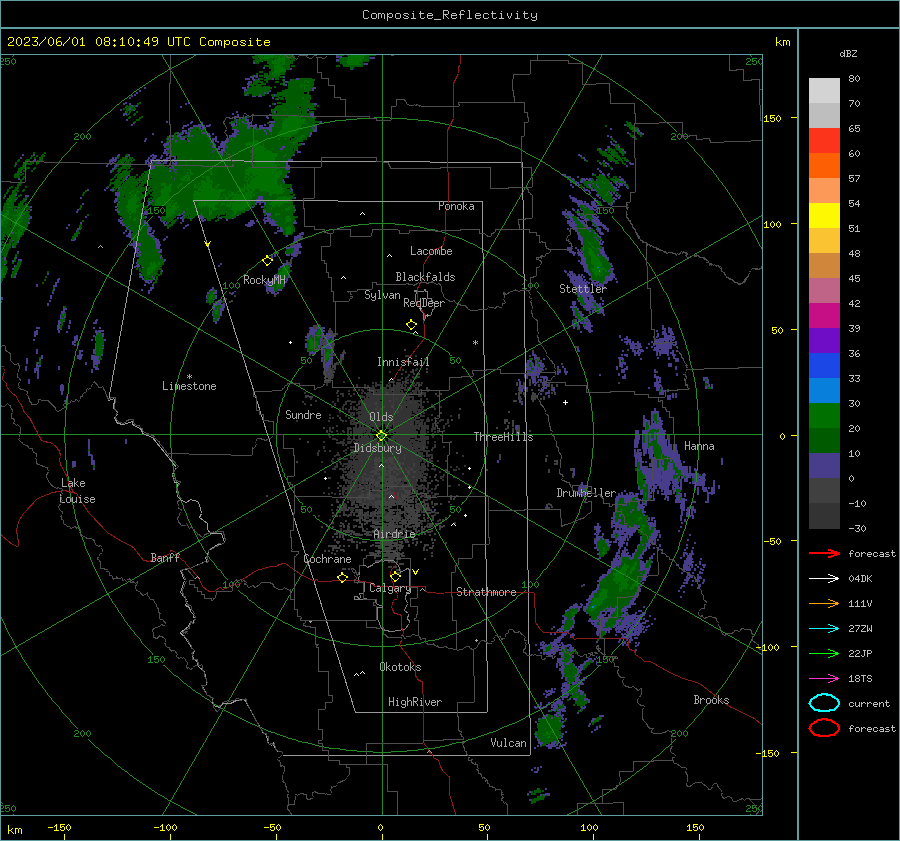Click the Calgary city label
This screenshot has width=900, height=841.
pos(390,588)
